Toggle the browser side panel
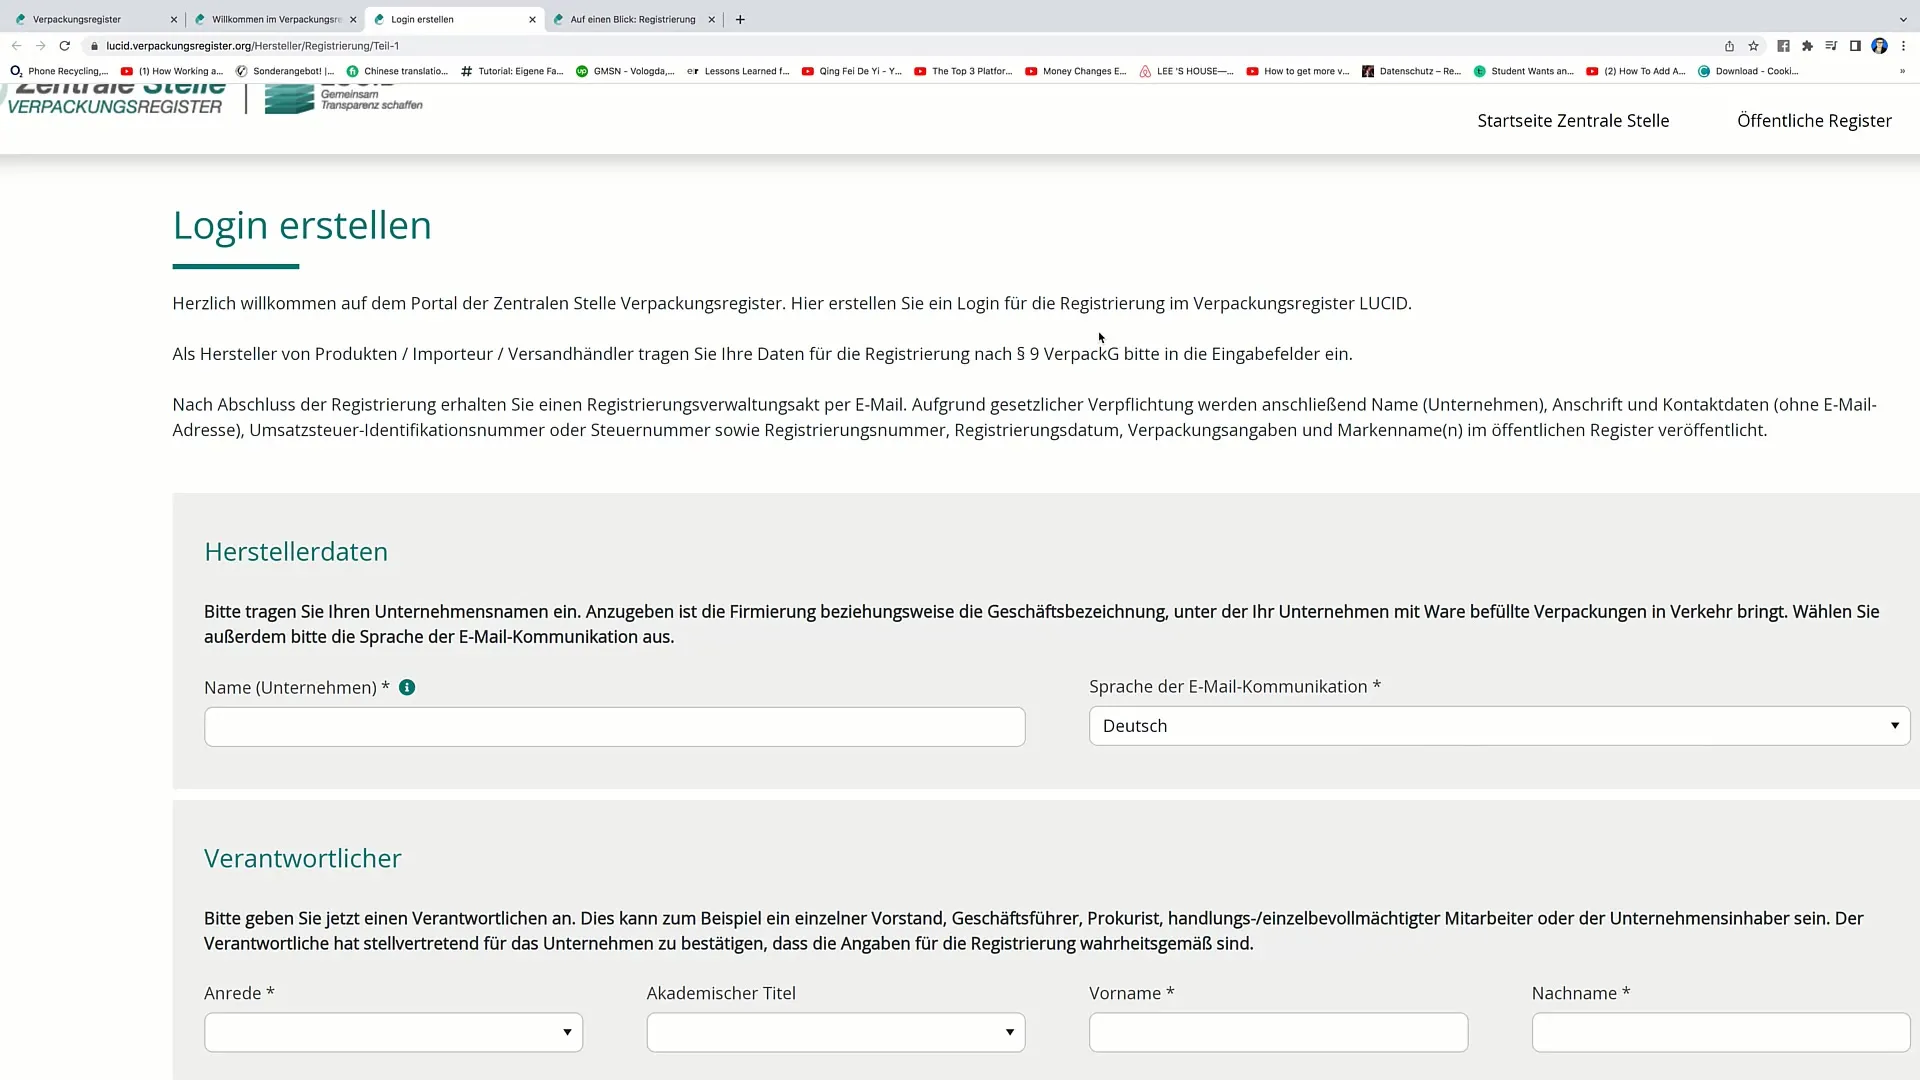 pos(1855,46)
